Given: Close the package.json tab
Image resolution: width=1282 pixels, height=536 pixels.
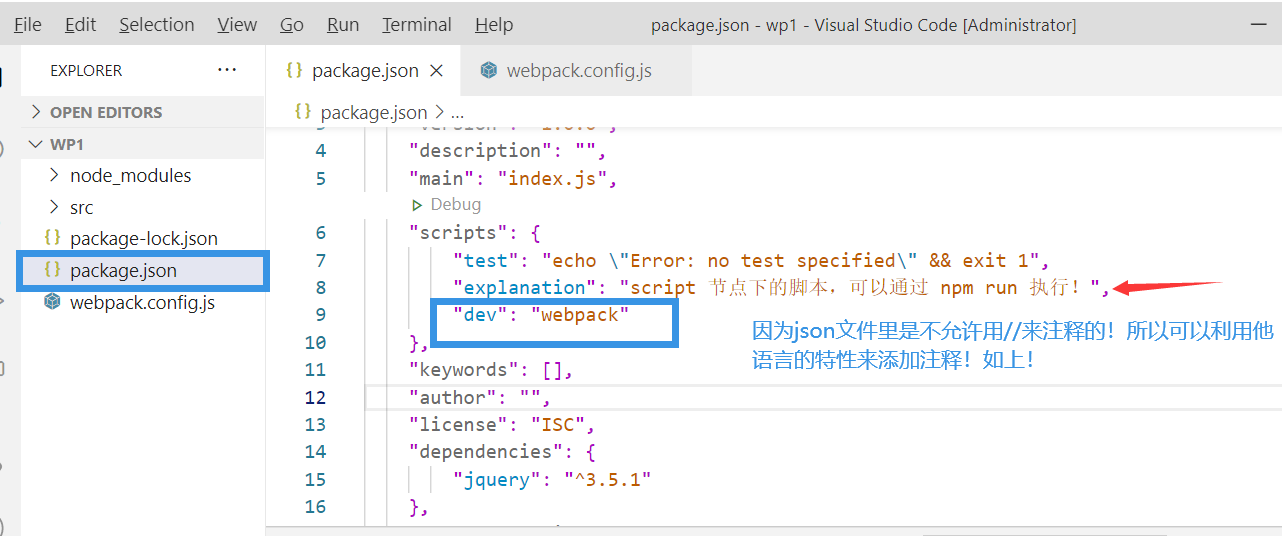Looking at the screenshot, I should (436, 70).
